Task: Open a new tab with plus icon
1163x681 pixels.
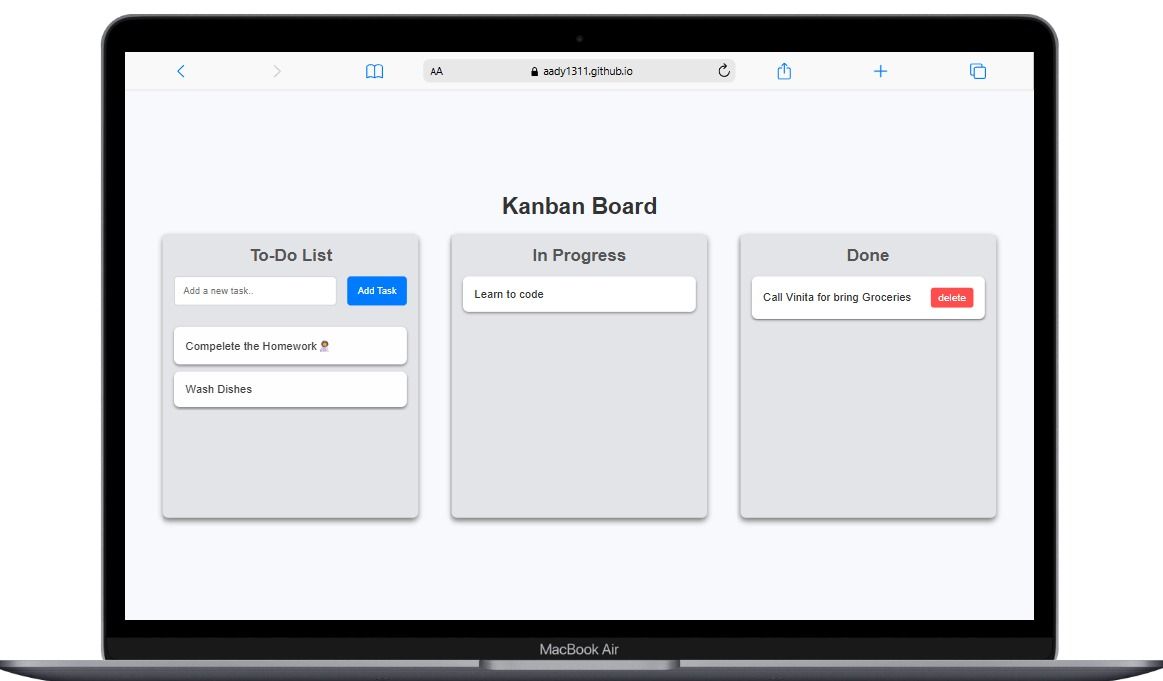Action: tap(880, 71)
